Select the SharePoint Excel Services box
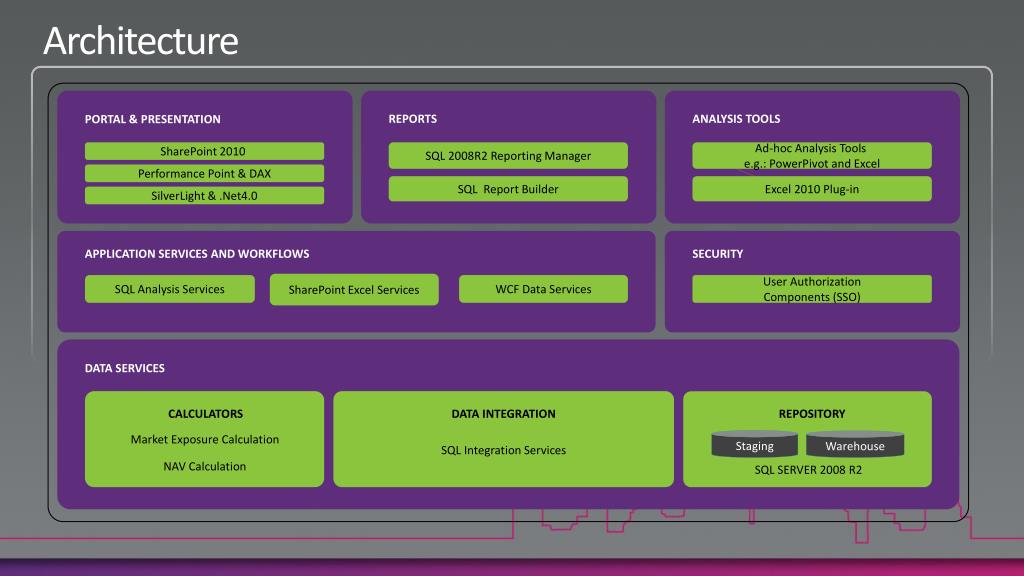 [354, 289]
